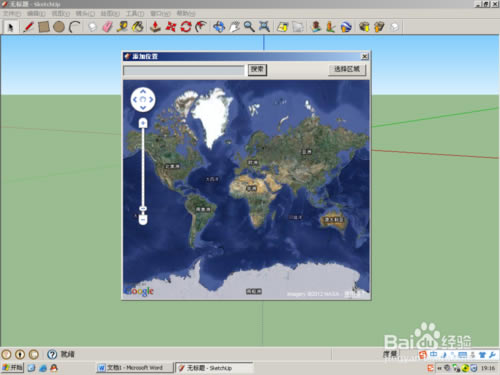This screenshot has width=500, height=375.
Task: Select the pink Eraser tool
Action: coord(107,27)
